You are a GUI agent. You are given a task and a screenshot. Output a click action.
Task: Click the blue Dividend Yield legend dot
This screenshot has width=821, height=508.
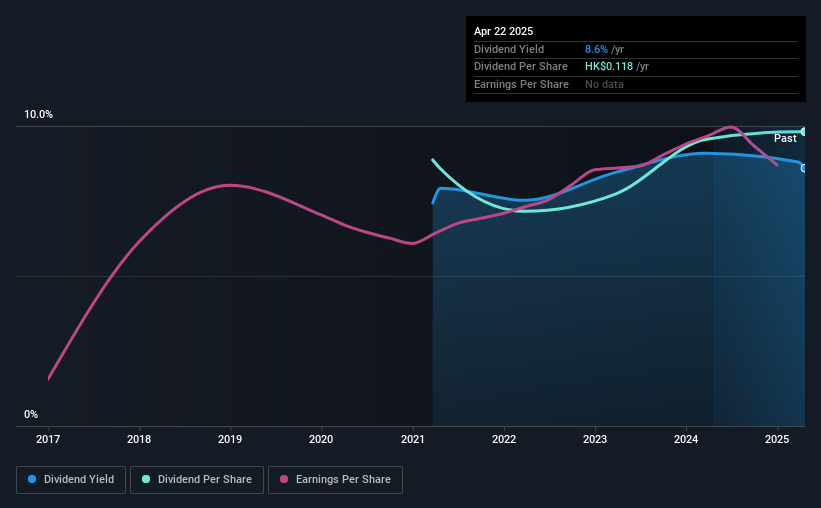[x=32, y=479]
